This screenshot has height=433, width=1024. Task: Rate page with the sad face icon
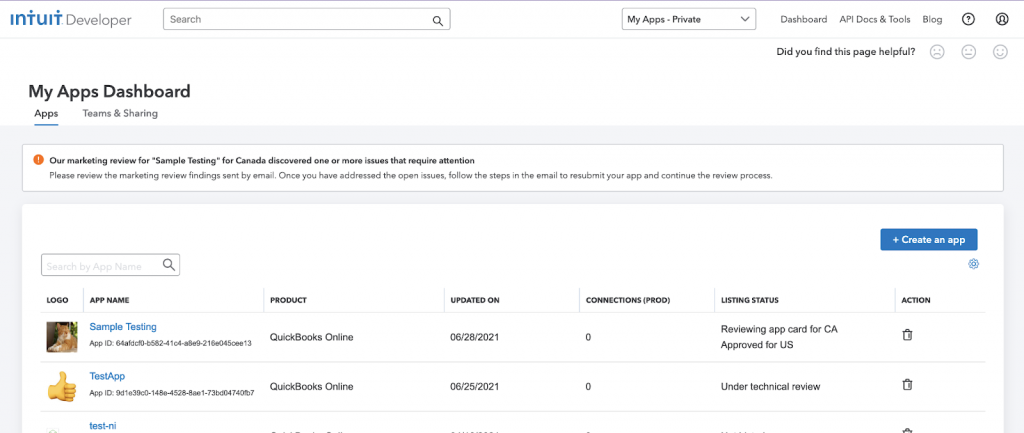tap(937, 52)
